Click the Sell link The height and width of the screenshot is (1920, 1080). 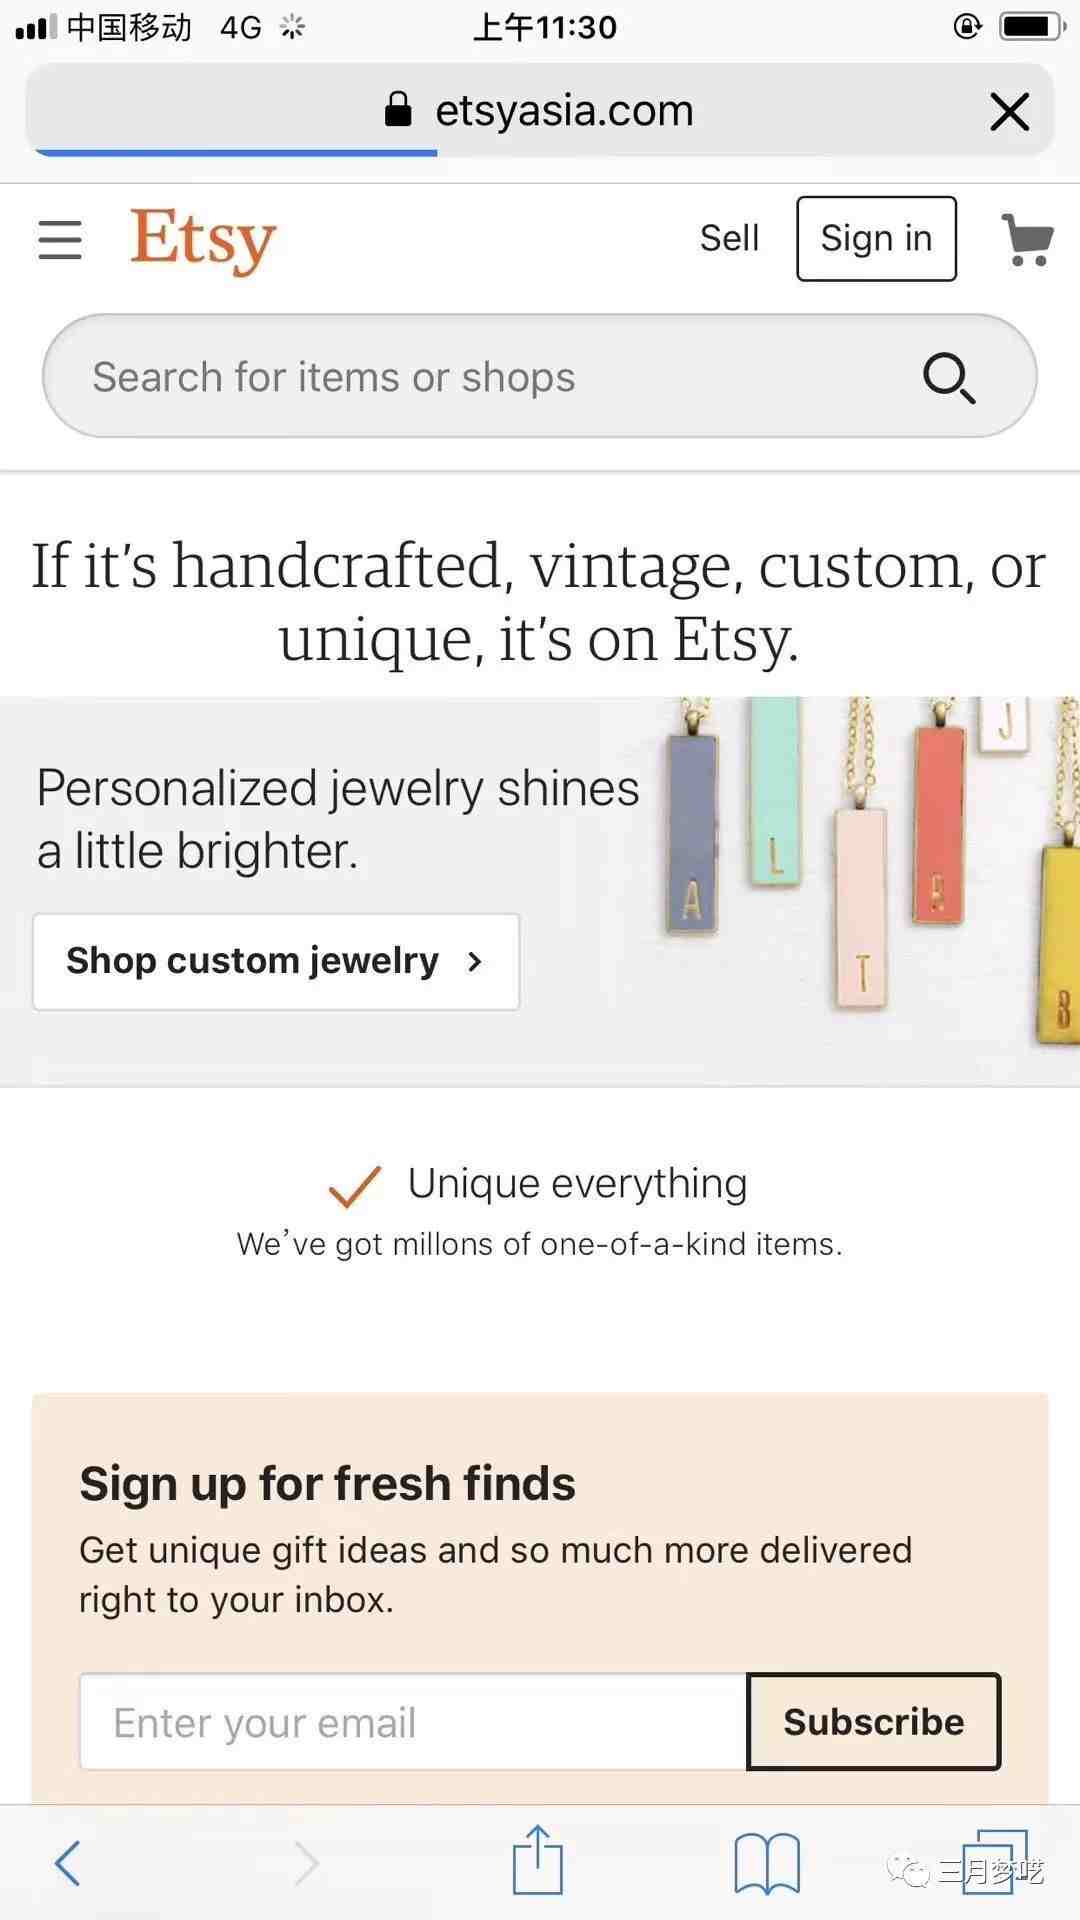pos(729,239)
